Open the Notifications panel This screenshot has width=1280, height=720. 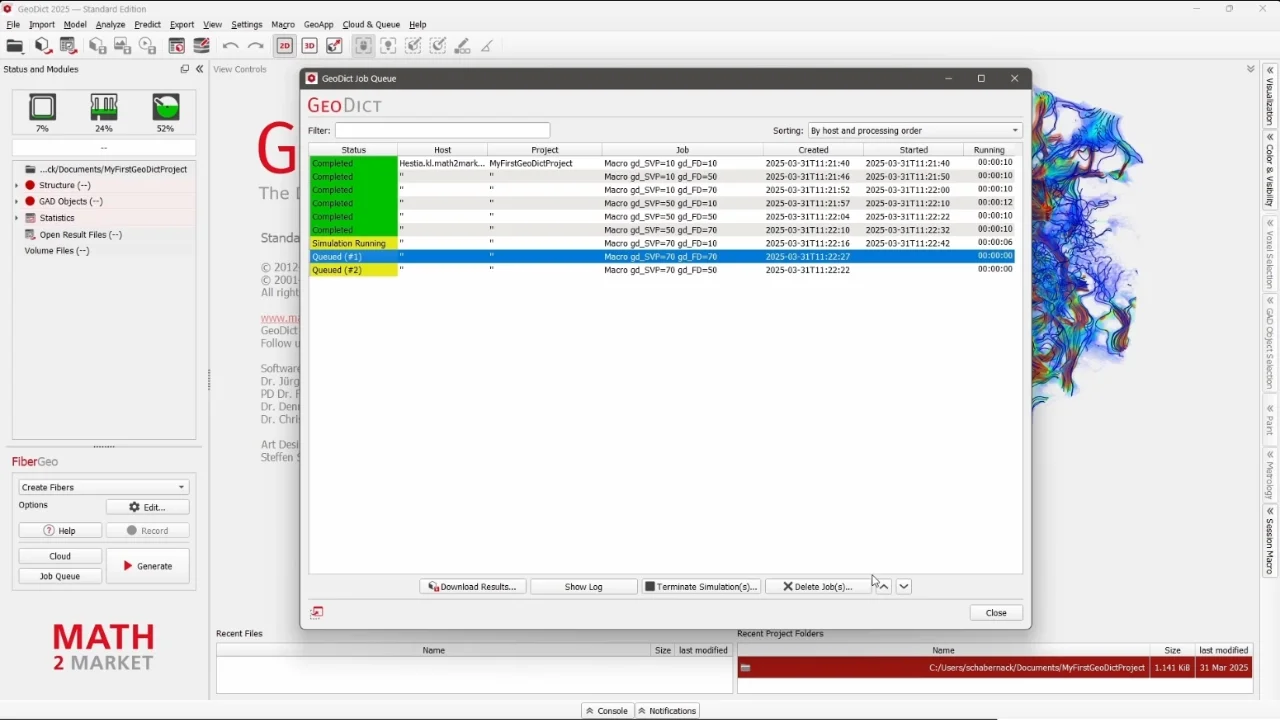point(667,711)
